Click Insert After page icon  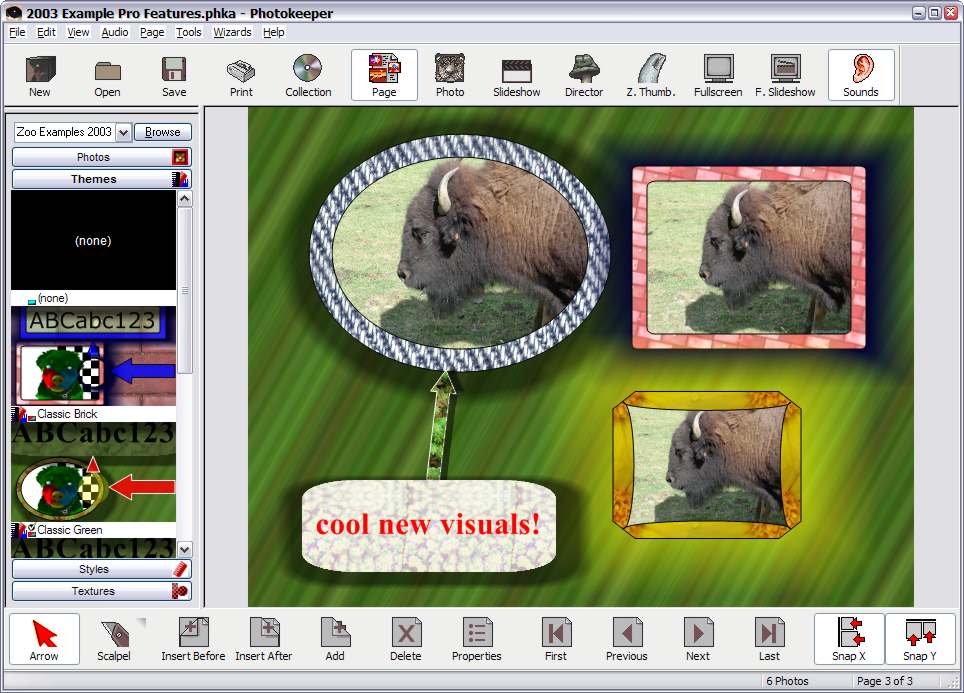point(264,640)
